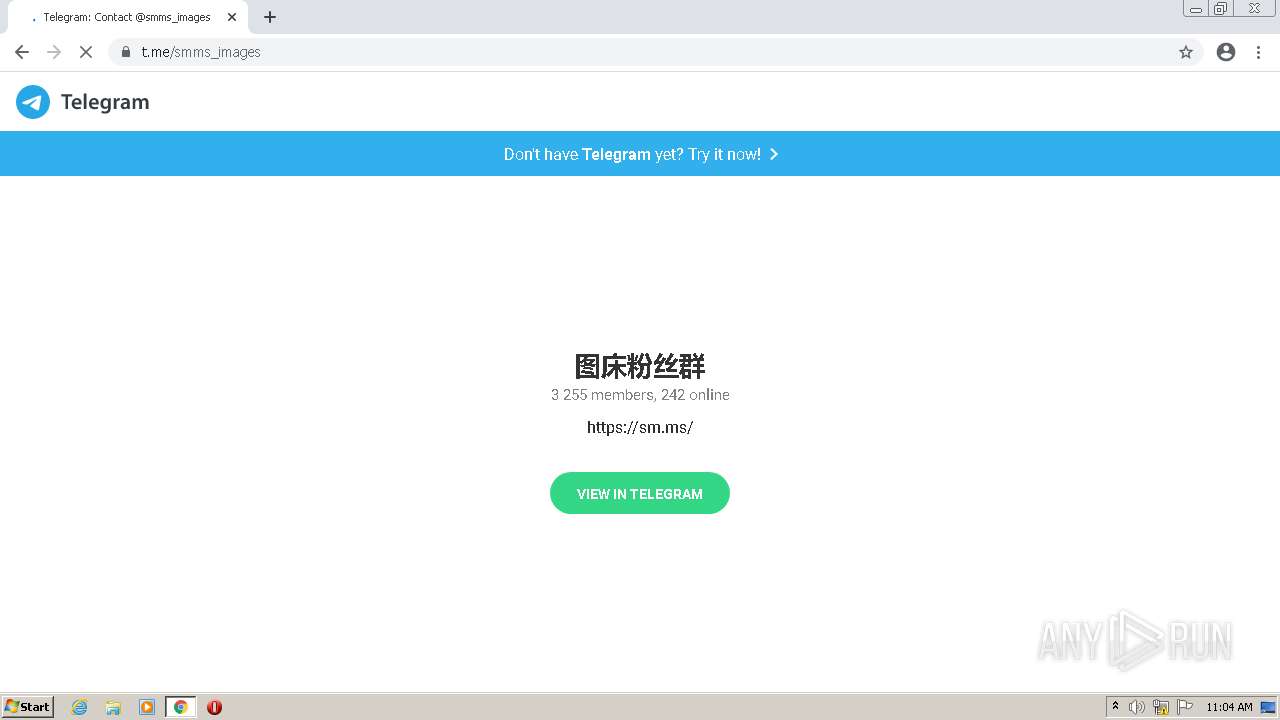Open the Chrome three-dot menu
Viewport: 1280px width, 720px height.
click(x=1258, y=52)
